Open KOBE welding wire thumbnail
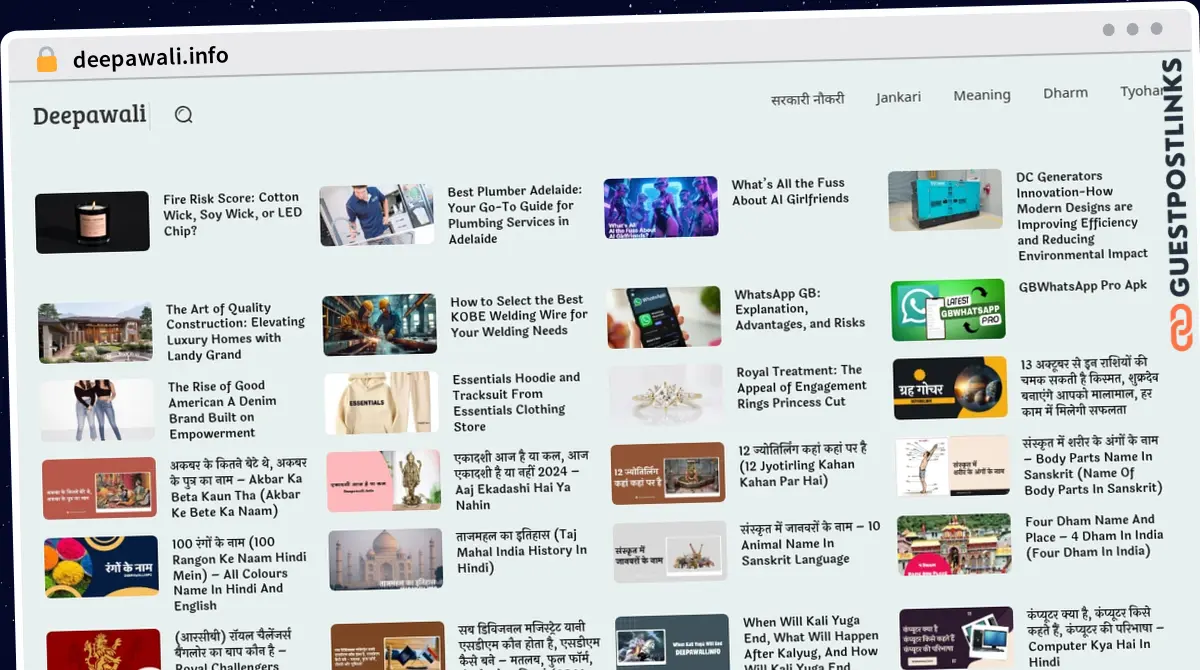 pos(380,324)
